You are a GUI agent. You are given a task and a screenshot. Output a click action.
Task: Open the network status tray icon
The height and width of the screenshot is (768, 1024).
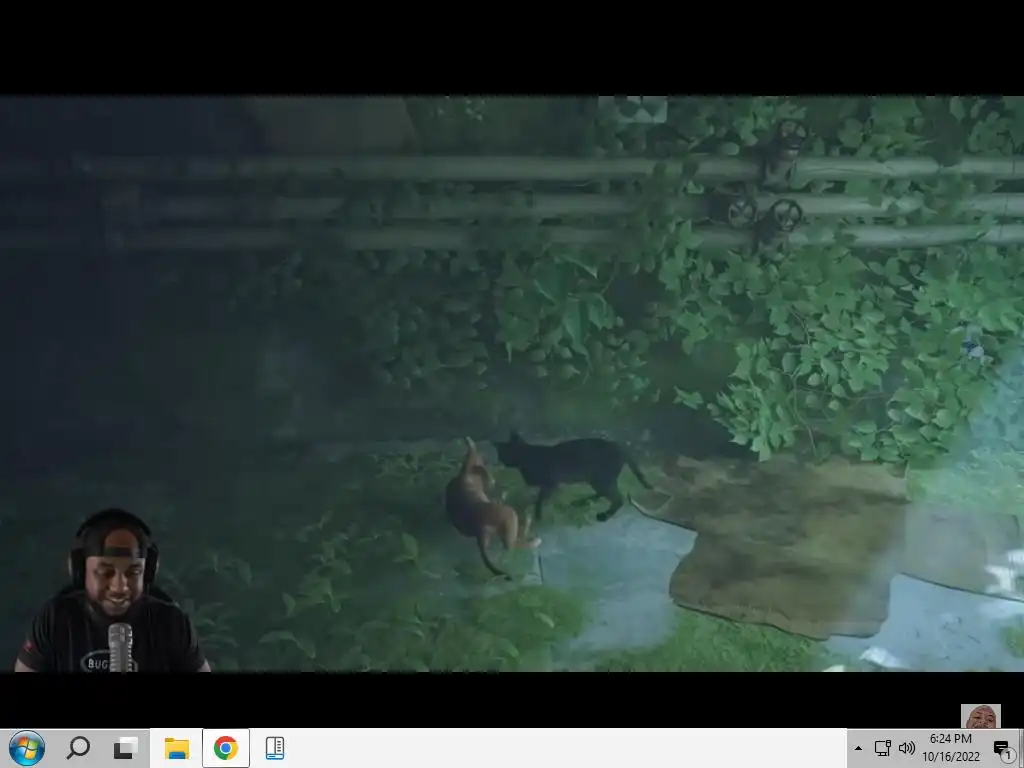coord(882,748)
